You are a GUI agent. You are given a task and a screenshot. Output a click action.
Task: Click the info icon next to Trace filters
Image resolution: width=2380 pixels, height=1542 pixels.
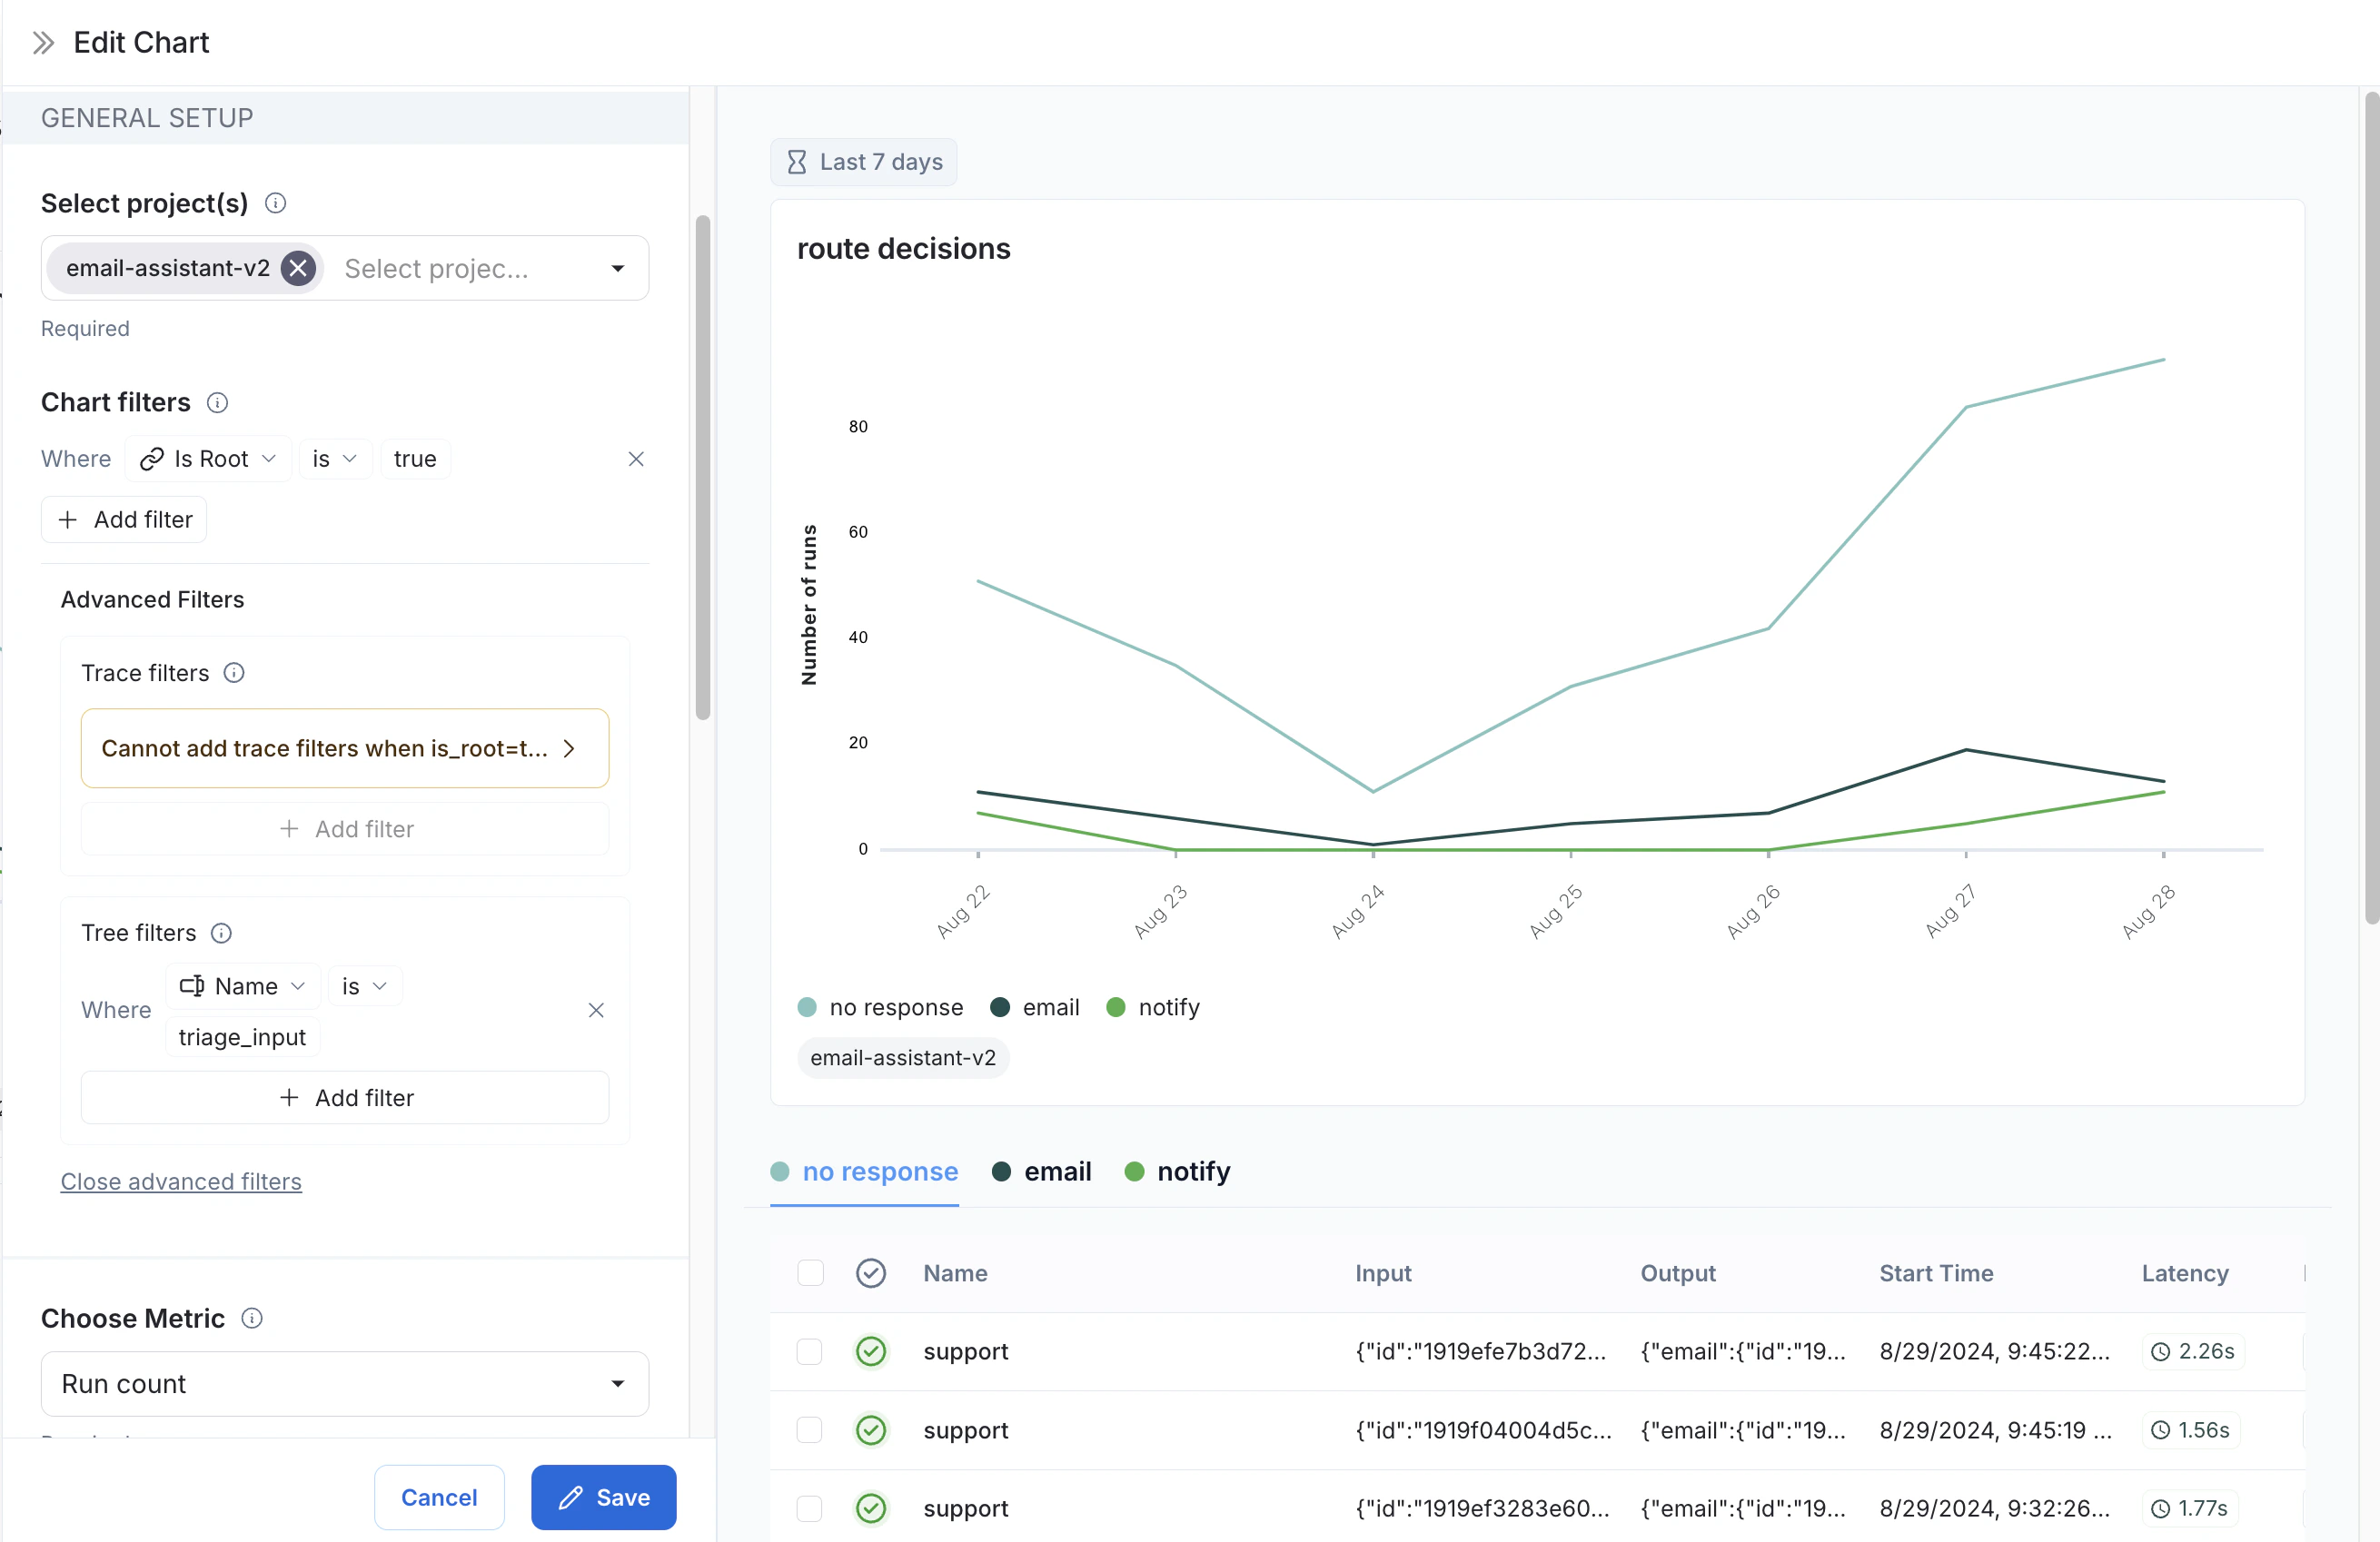click(234, 673)
